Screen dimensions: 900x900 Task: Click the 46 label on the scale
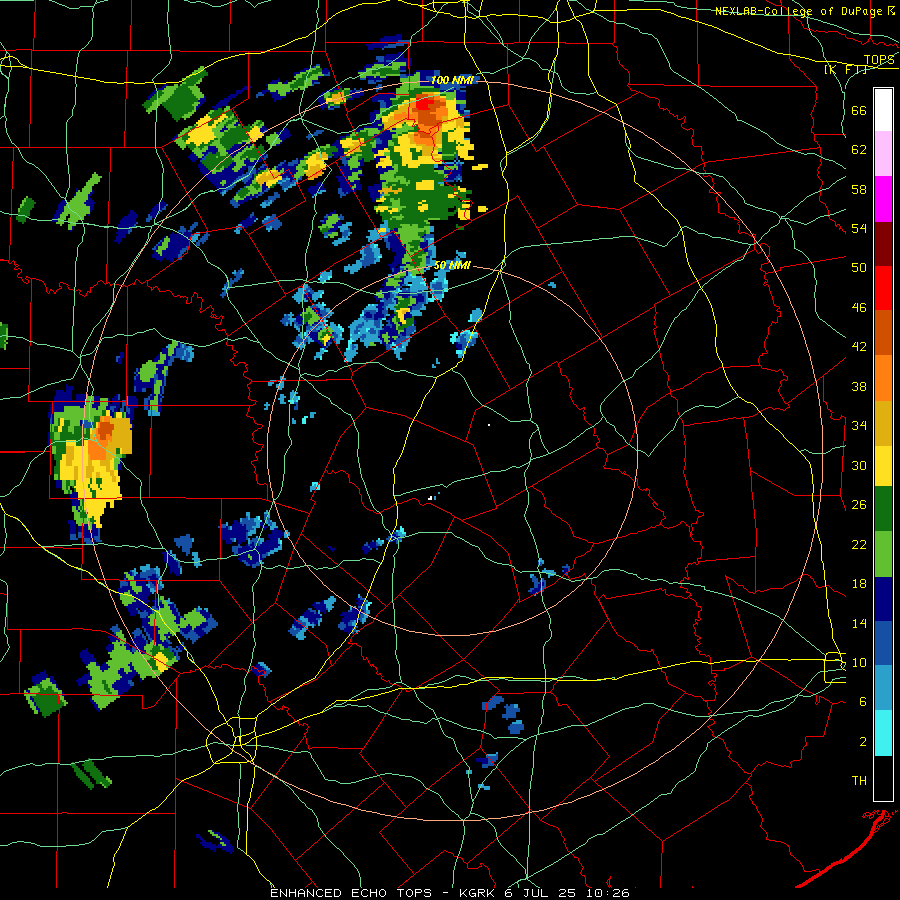click(x=859, y=308)
